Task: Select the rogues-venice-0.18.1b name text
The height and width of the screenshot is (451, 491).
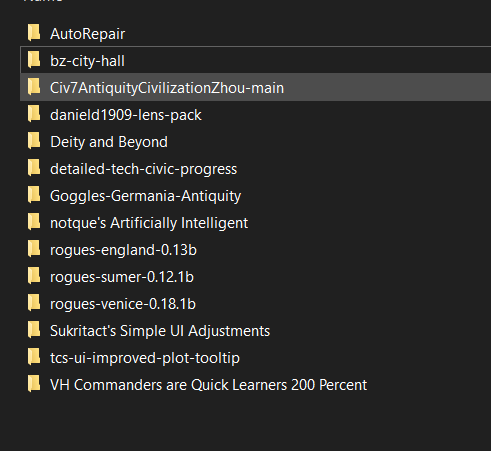Action: tap(123, 304)
